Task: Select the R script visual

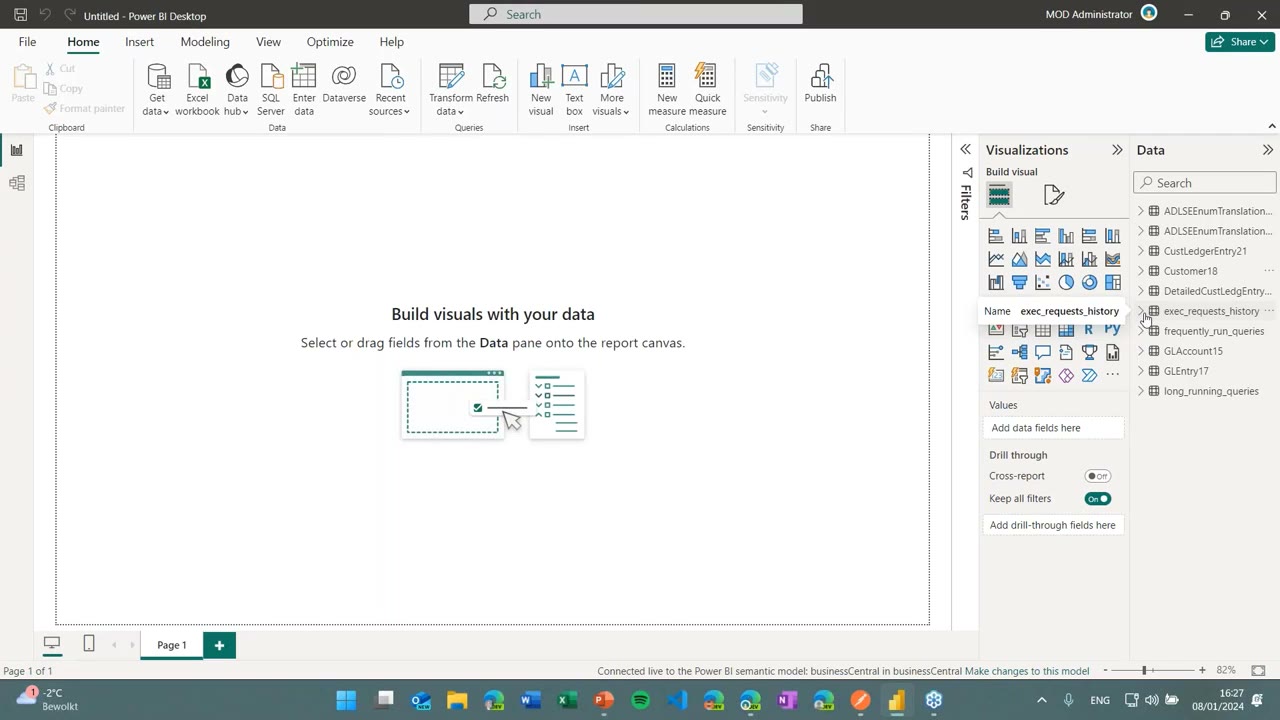Action: tap(1089, 330)
